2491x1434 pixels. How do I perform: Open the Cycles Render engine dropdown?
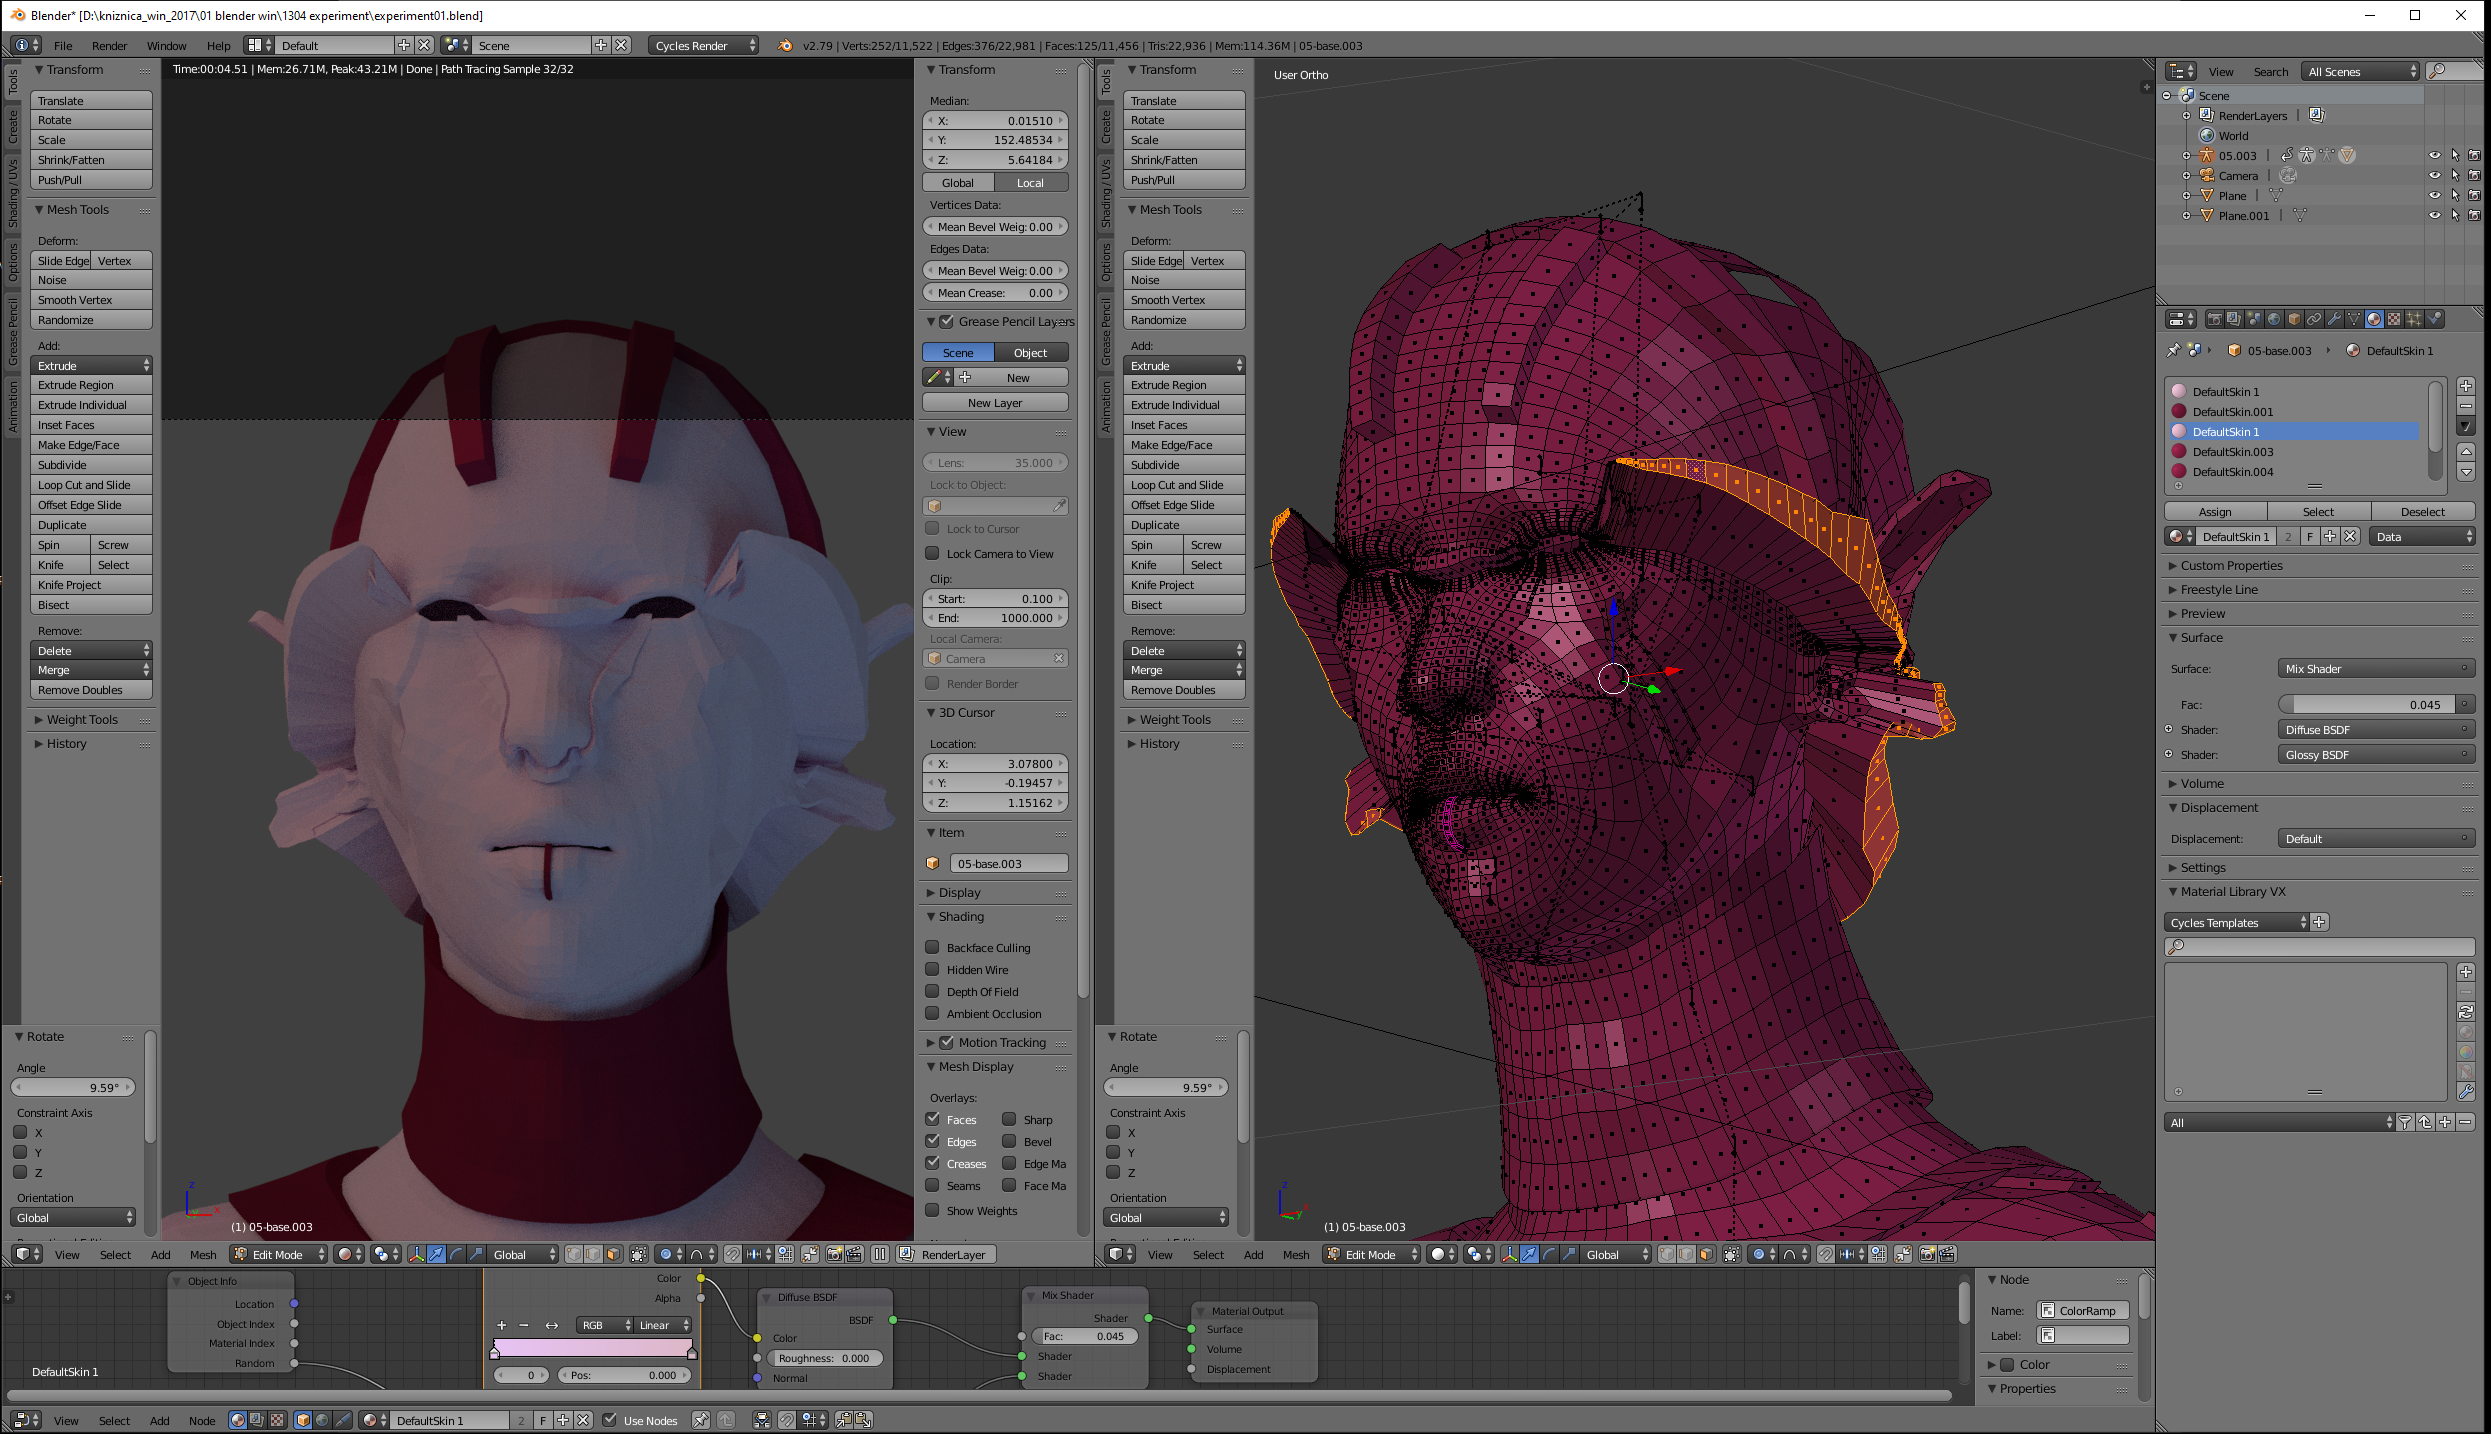tap(704, 45)
